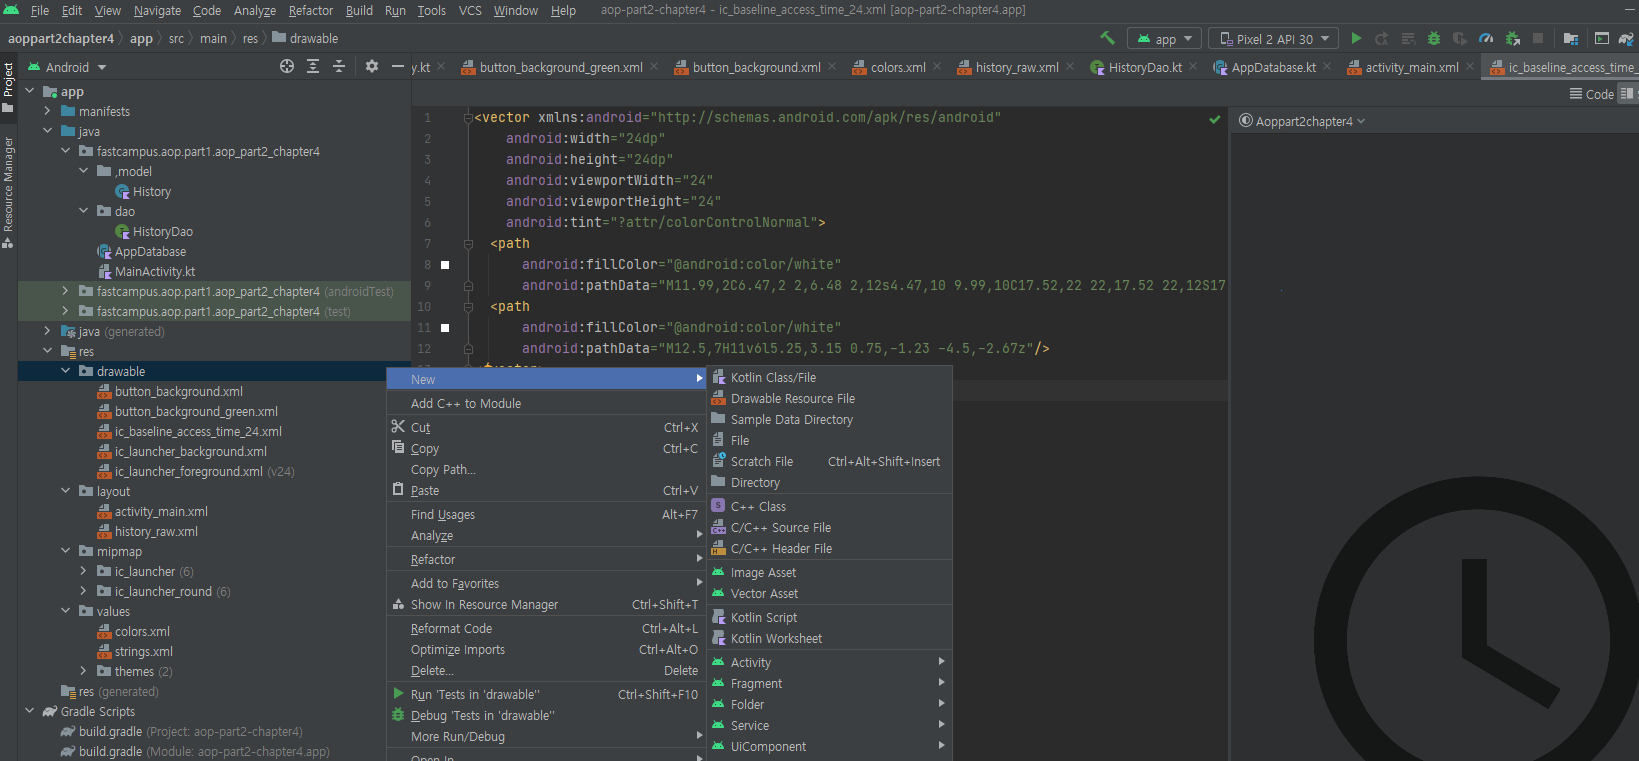Screen dimensions: 1639x761
Task: Switch to the HistoryDao.kt editor tab
Action: click(x=1145, y=67)
